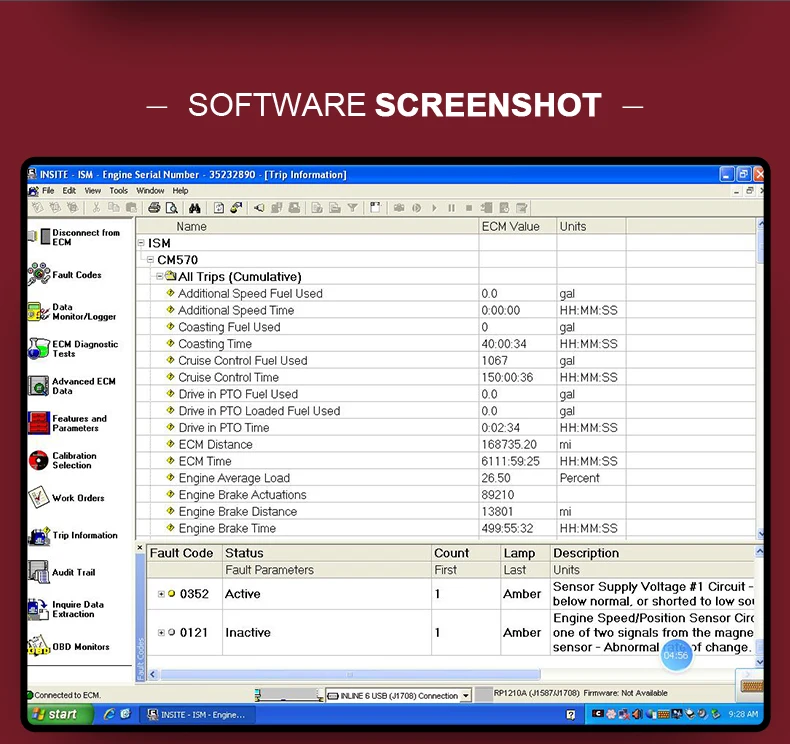Image resolution: width=790 pixels, height=744 pixels.
Task: Collapse the ISM tree node
Action: coord(141,243)
